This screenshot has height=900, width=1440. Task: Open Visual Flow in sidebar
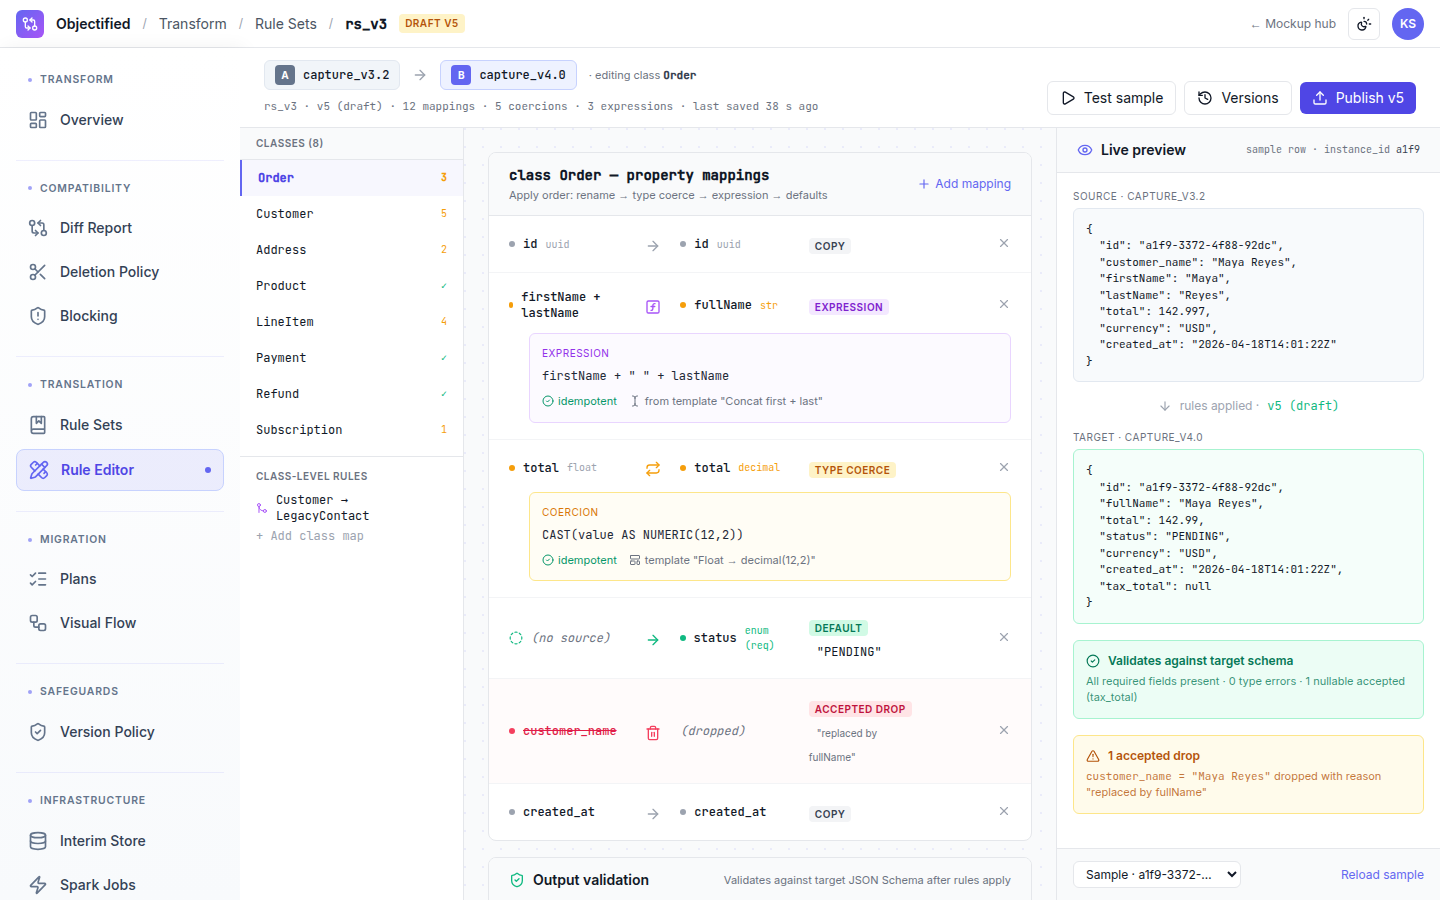pyautogui.click(x=120, y=623)
